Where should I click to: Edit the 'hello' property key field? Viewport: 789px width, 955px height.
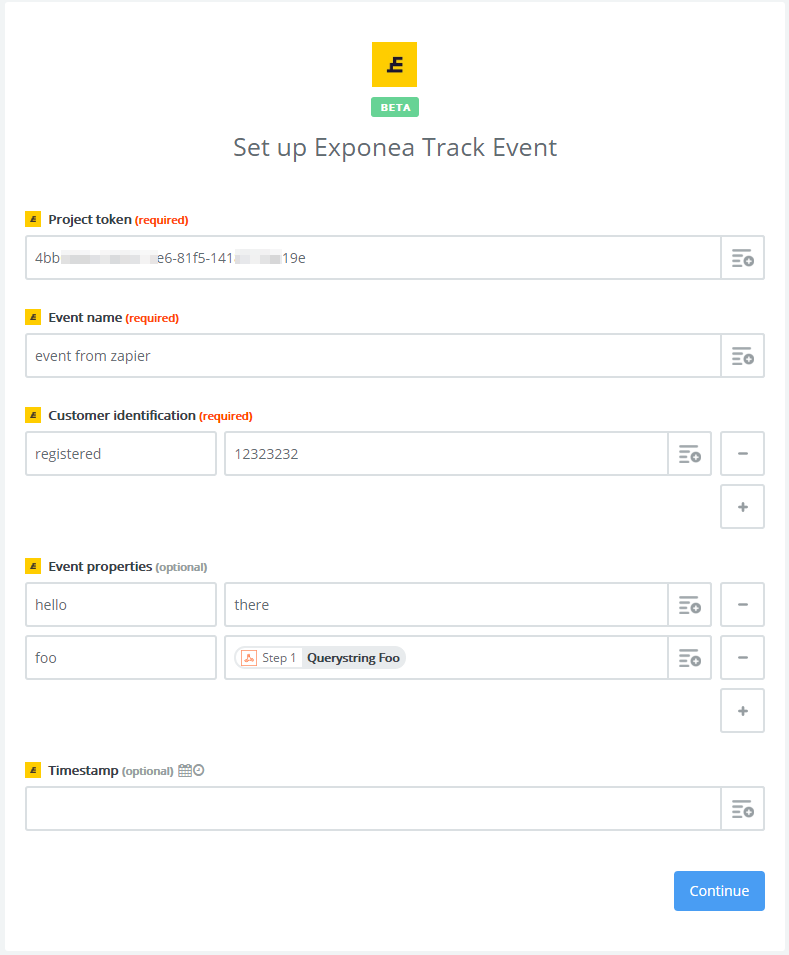tap(121, 605)
